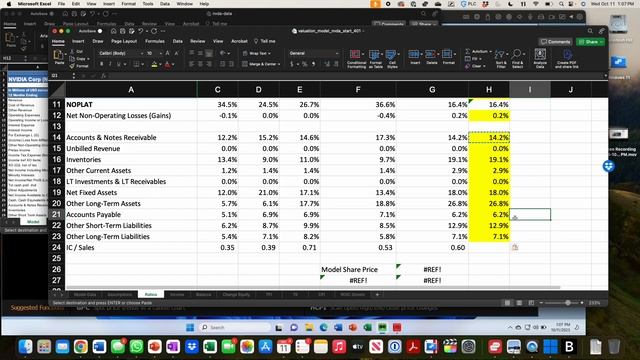Click the add new sheet plus button
The width and height of the screenshot is (640, 360).
377,294
